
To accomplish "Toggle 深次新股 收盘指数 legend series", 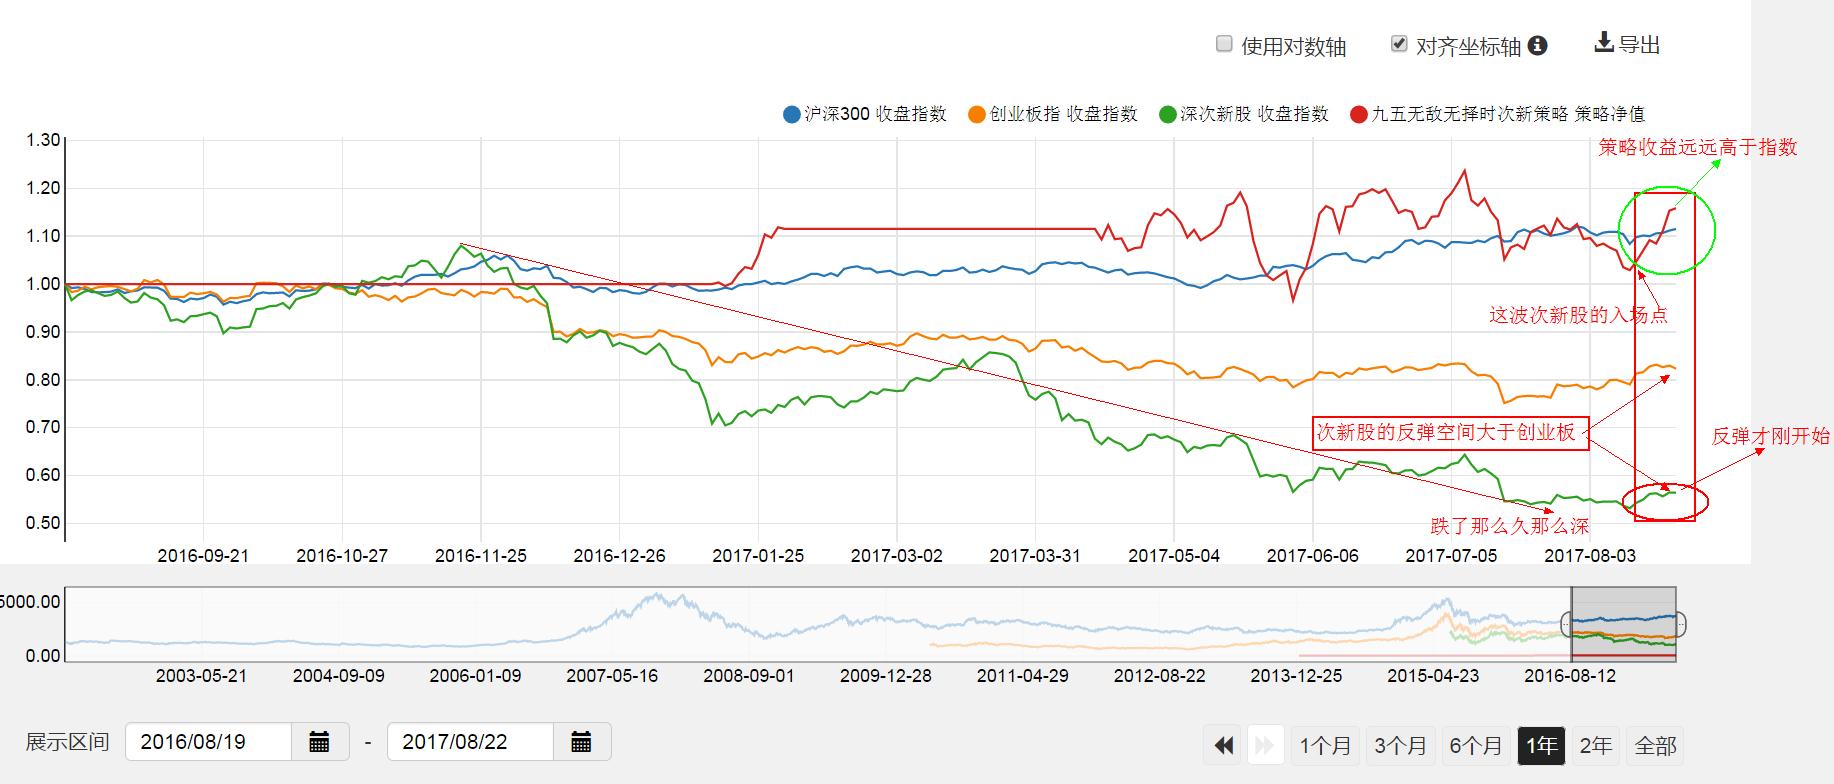I will coord(1243,114).
